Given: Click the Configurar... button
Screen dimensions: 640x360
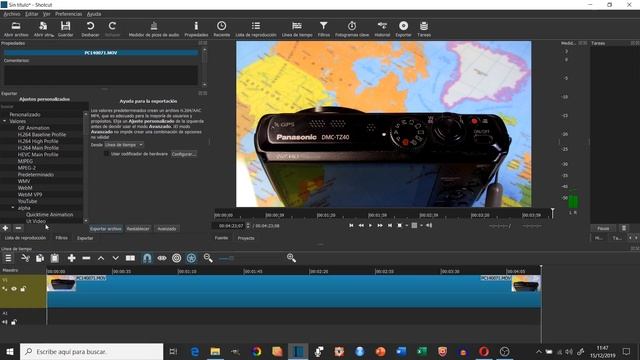Looking at the screenshot, I should coord(184,154).
